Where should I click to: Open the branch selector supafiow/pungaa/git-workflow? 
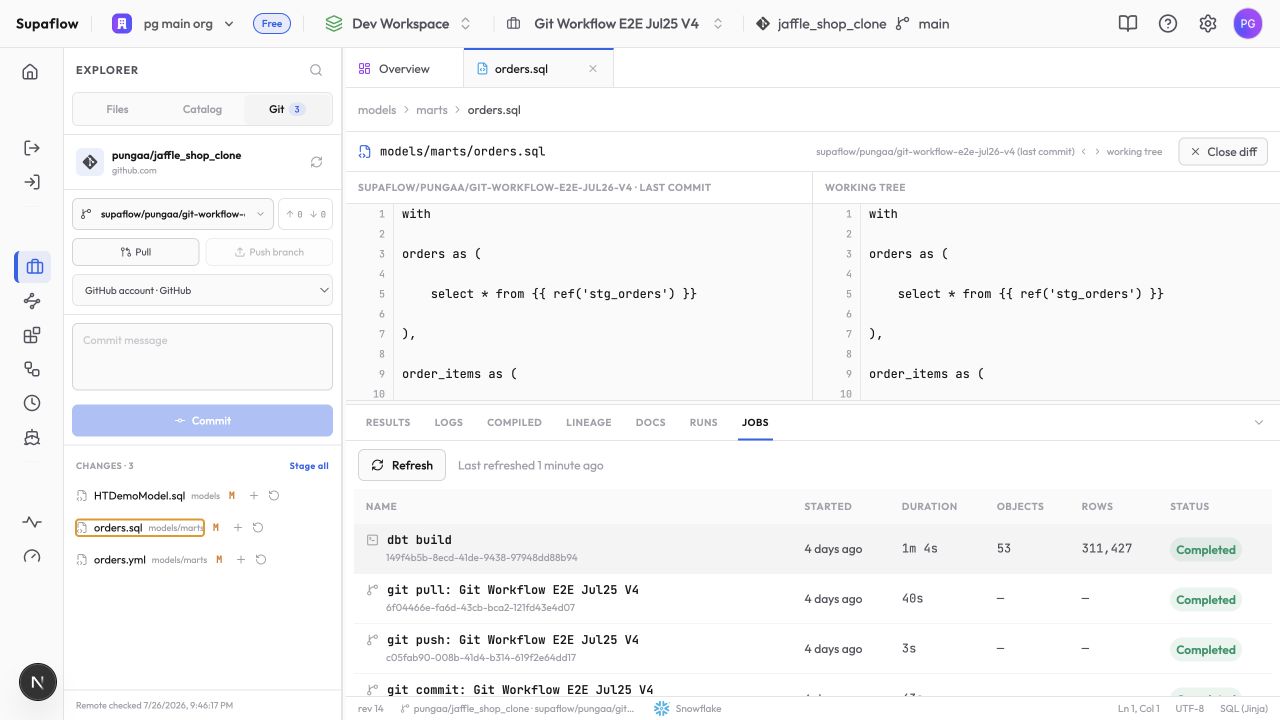pyautogui.click(x=173, y=214)
